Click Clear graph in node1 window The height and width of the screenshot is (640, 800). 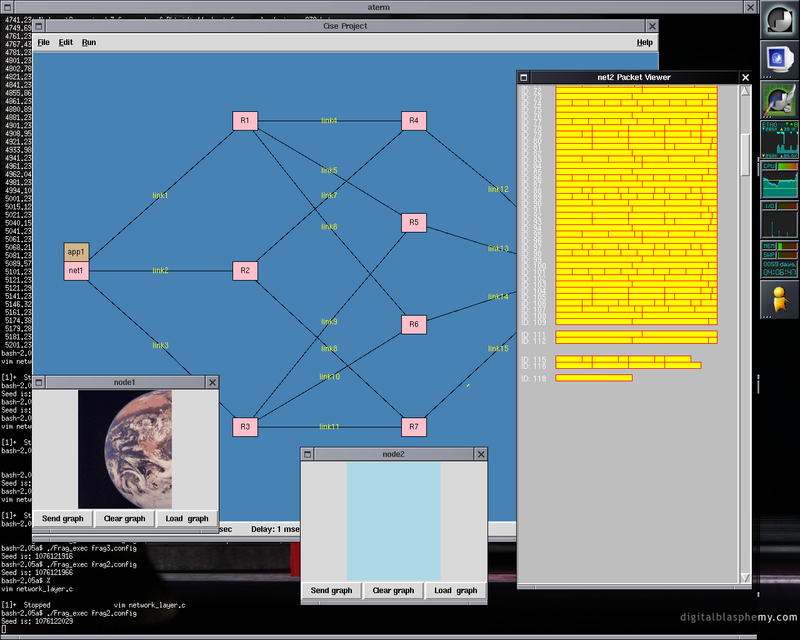(124, 519)
